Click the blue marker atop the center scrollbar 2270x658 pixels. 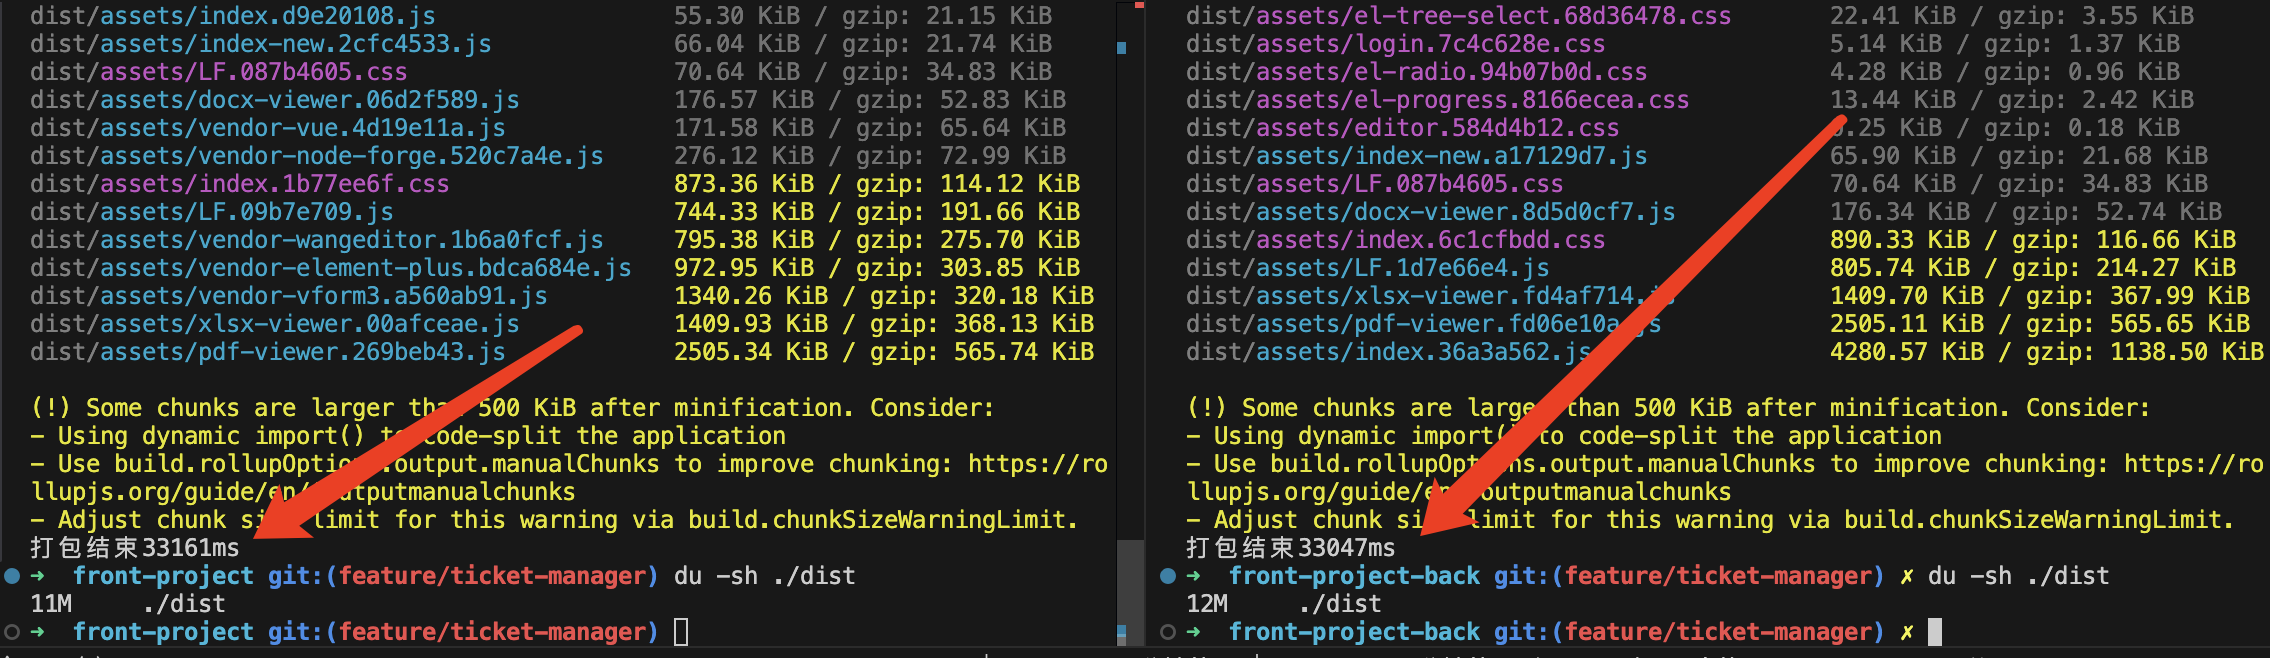1121,48
